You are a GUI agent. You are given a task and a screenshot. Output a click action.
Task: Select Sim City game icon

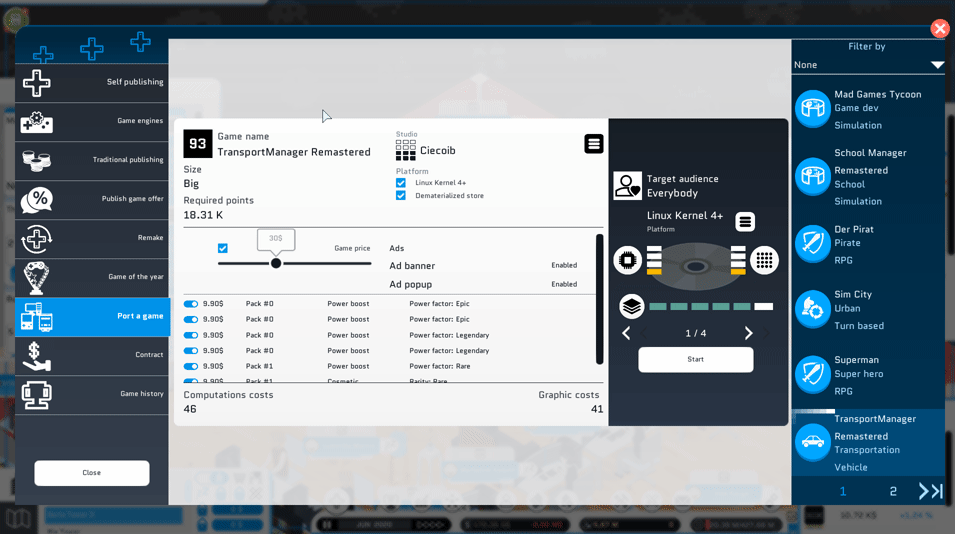813,309
